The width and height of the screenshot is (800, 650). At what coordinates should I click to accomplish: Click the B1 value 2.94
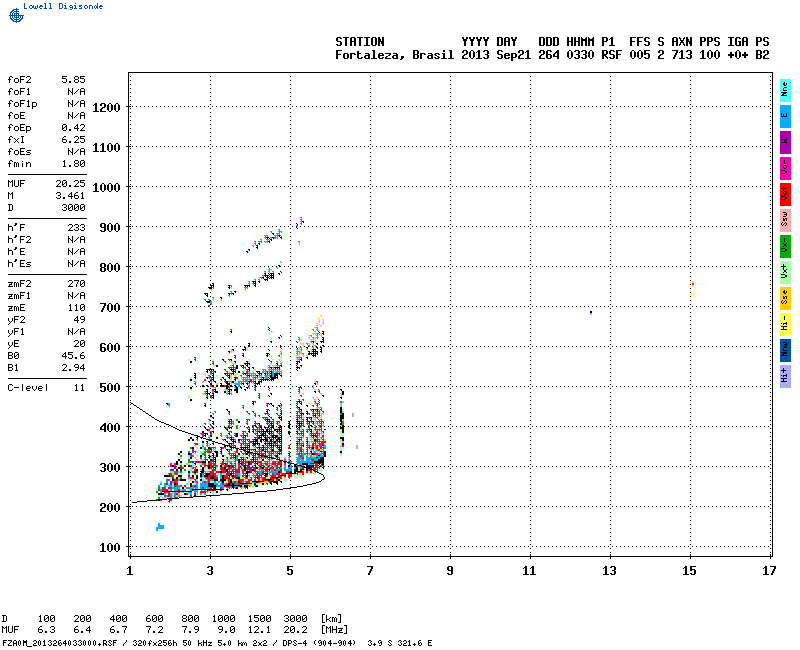pyautogui.click(x=73, y=368)
